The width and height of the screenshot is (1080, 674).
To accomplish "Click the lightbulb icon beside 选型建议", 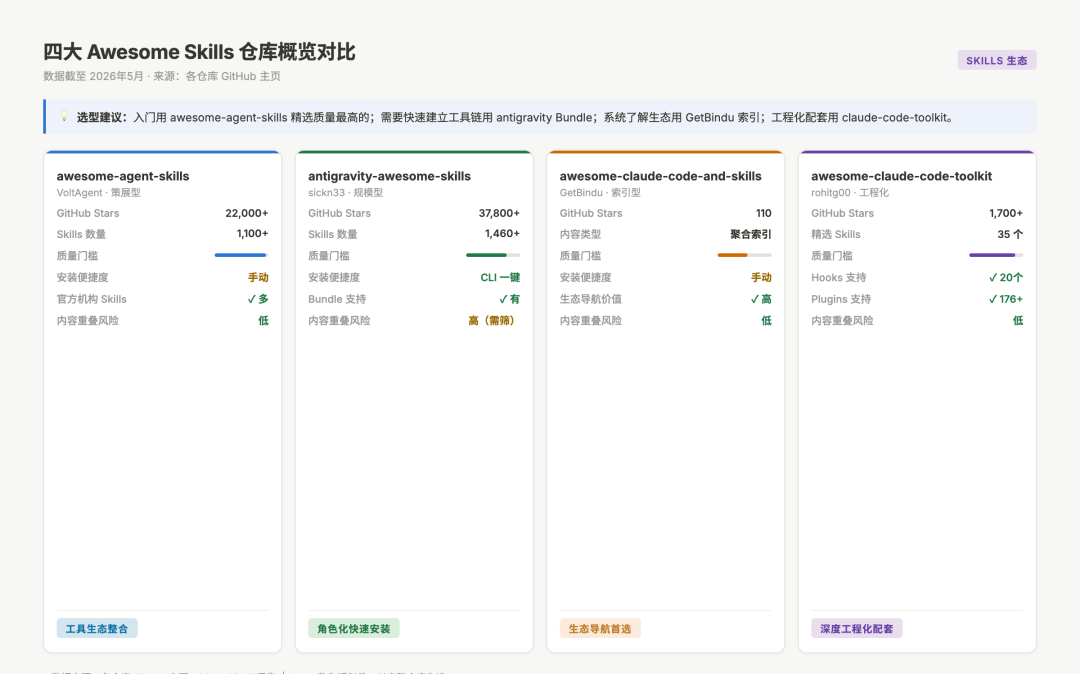I will 64,116.
